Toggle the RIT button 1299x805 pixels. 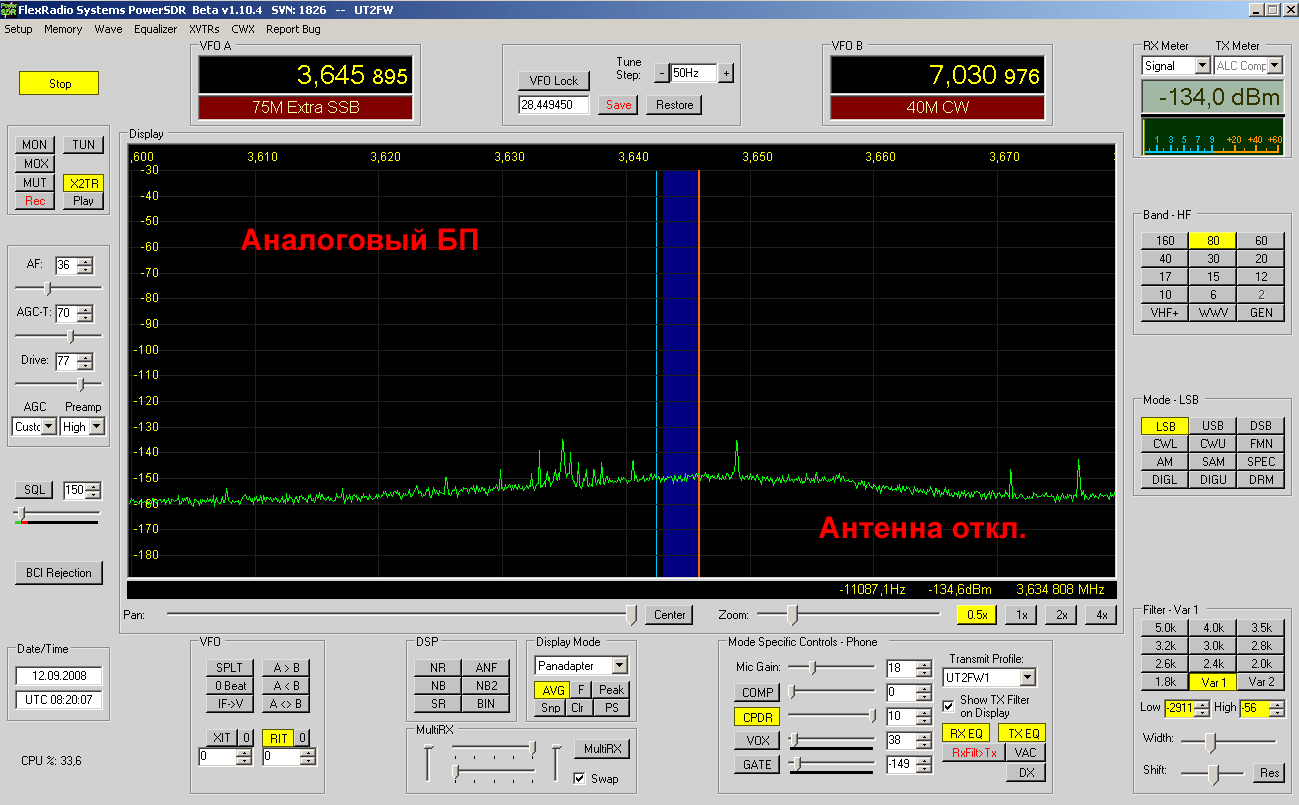(x=277, y=738)
